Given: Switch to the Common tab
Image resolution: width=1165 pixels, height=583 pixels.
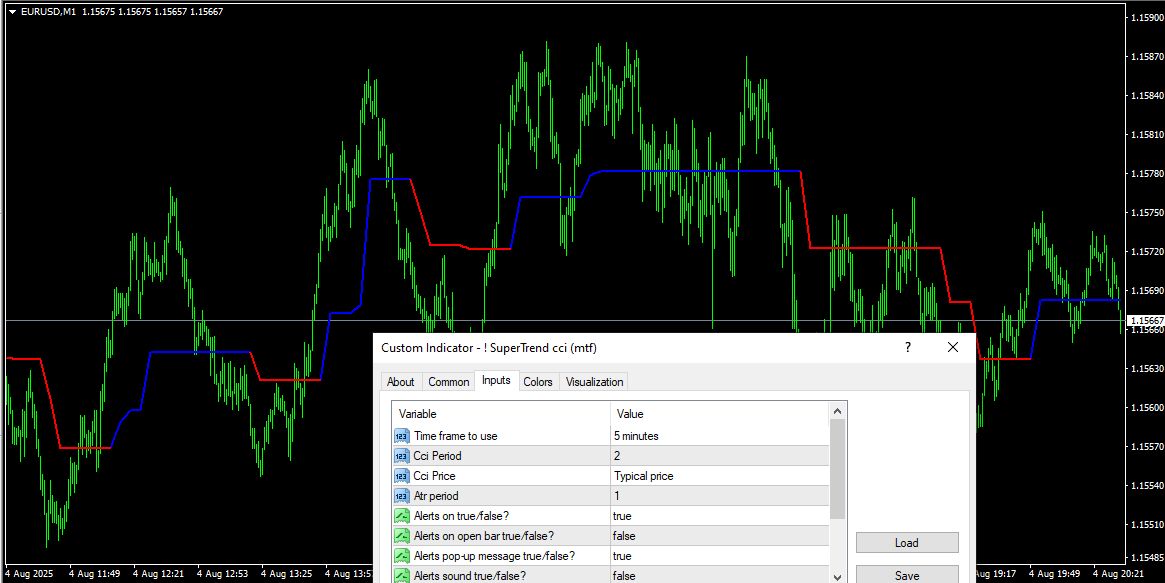Looking at the screenshot, I should tap(449, 382).
